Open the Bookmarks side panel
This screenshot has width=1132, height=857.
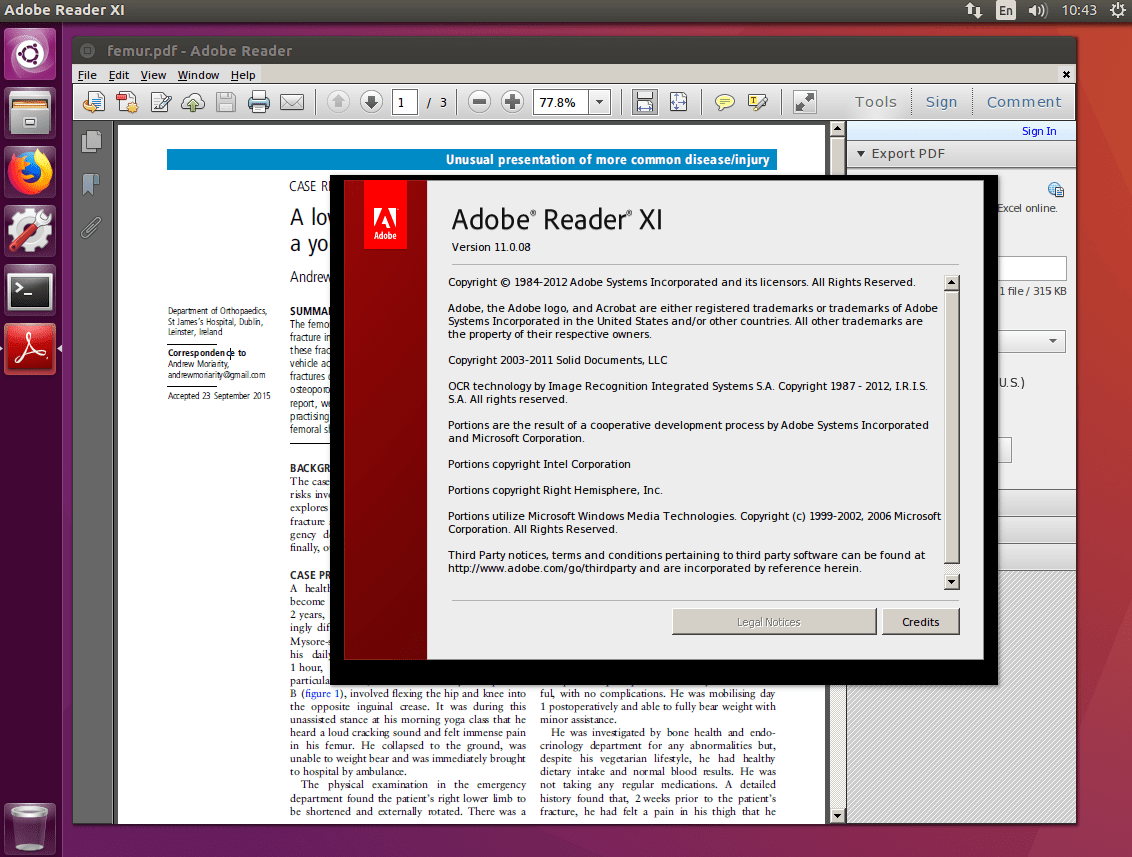(91, 185)
